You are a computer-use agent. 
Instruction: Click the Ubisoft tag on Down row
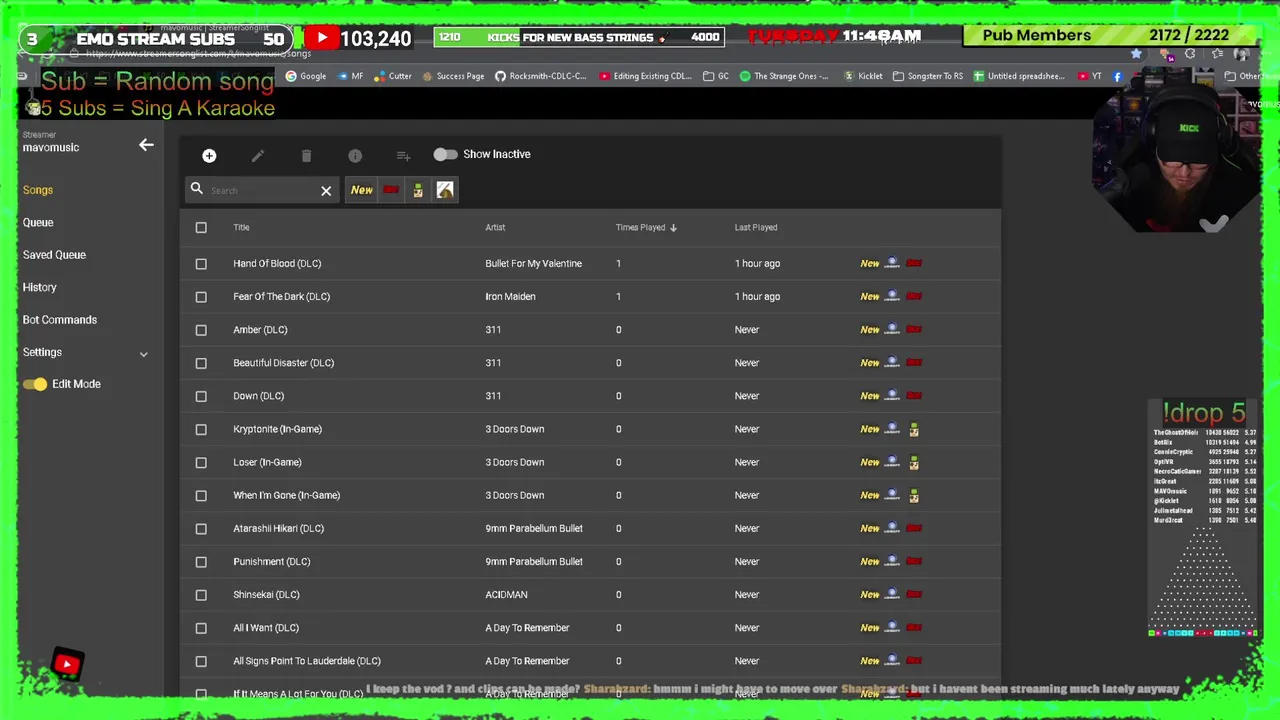click(892, 396)
